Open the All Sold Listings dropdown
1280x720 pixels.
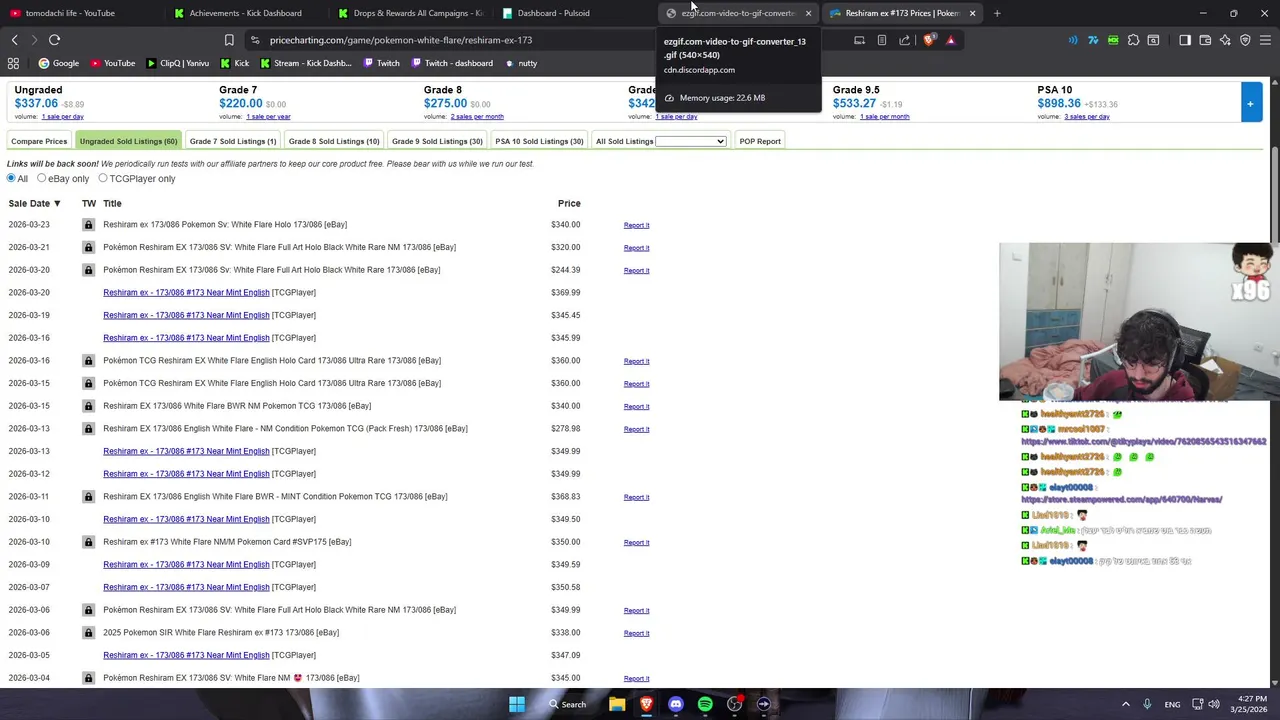tap(690, 141)
